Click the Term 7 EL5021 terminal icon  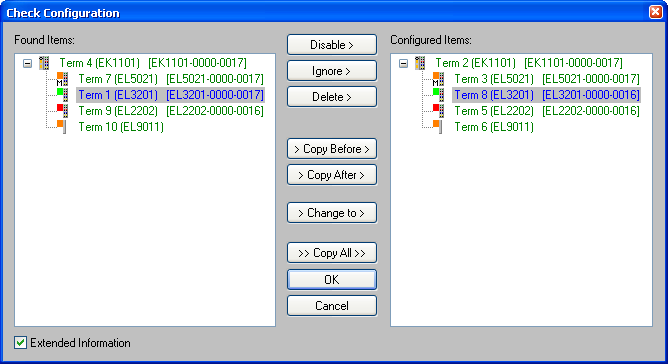point(62,79)
